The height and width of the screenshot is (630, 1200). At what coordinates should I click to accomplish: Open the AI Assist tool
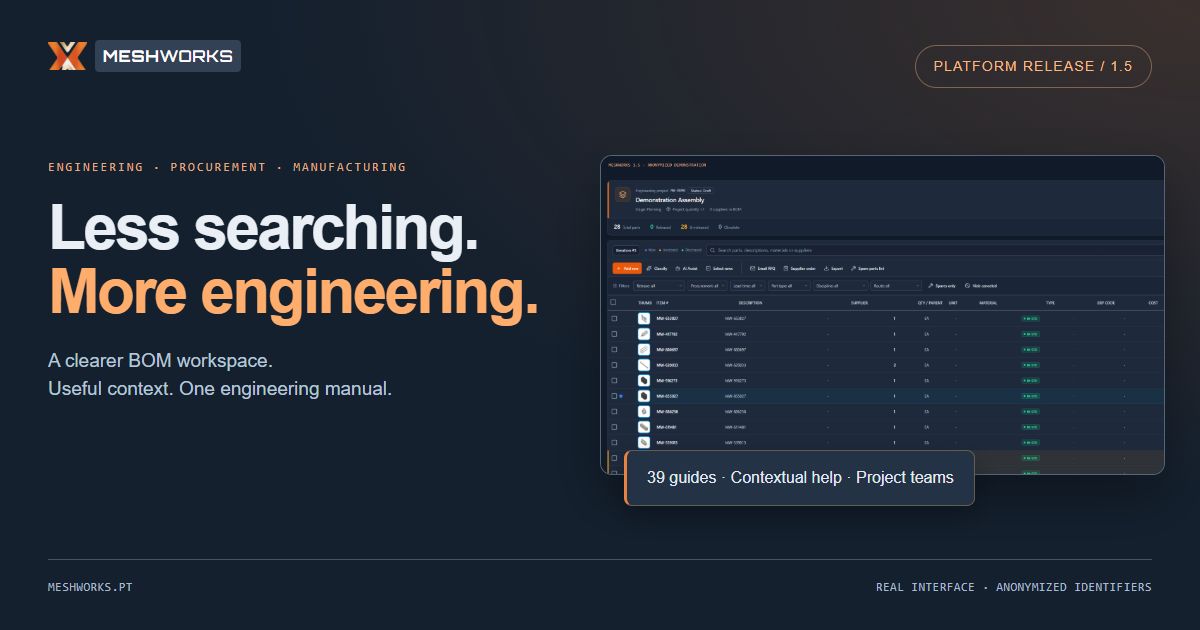[x=686, y=268]
